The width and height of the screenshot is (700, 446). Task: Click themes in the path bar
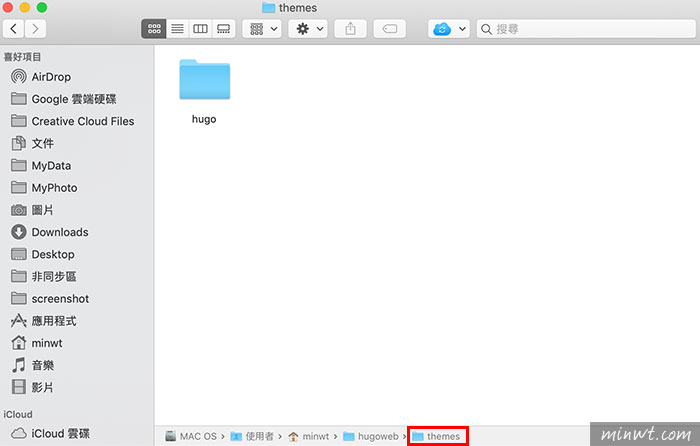(436, 436)
